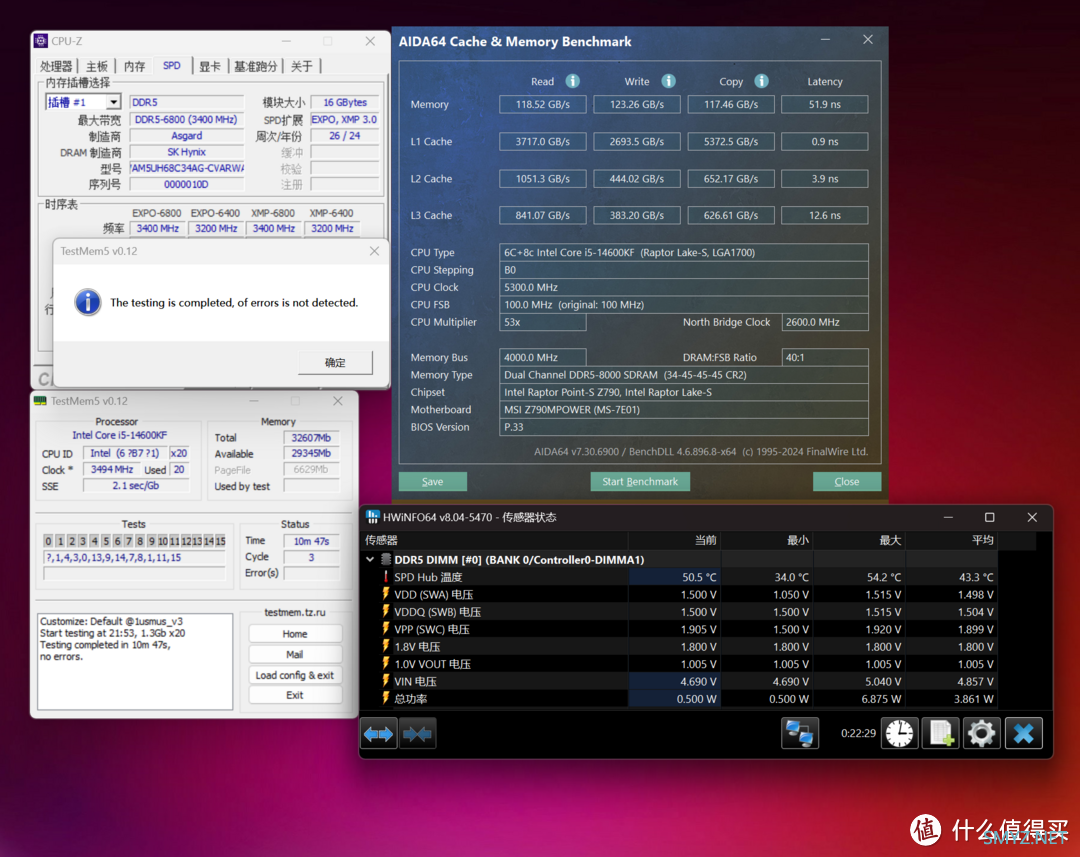Click lightning icon of VIN 电压 row
This screenshot has height=857, width=1080.
(x=386, y=681)
